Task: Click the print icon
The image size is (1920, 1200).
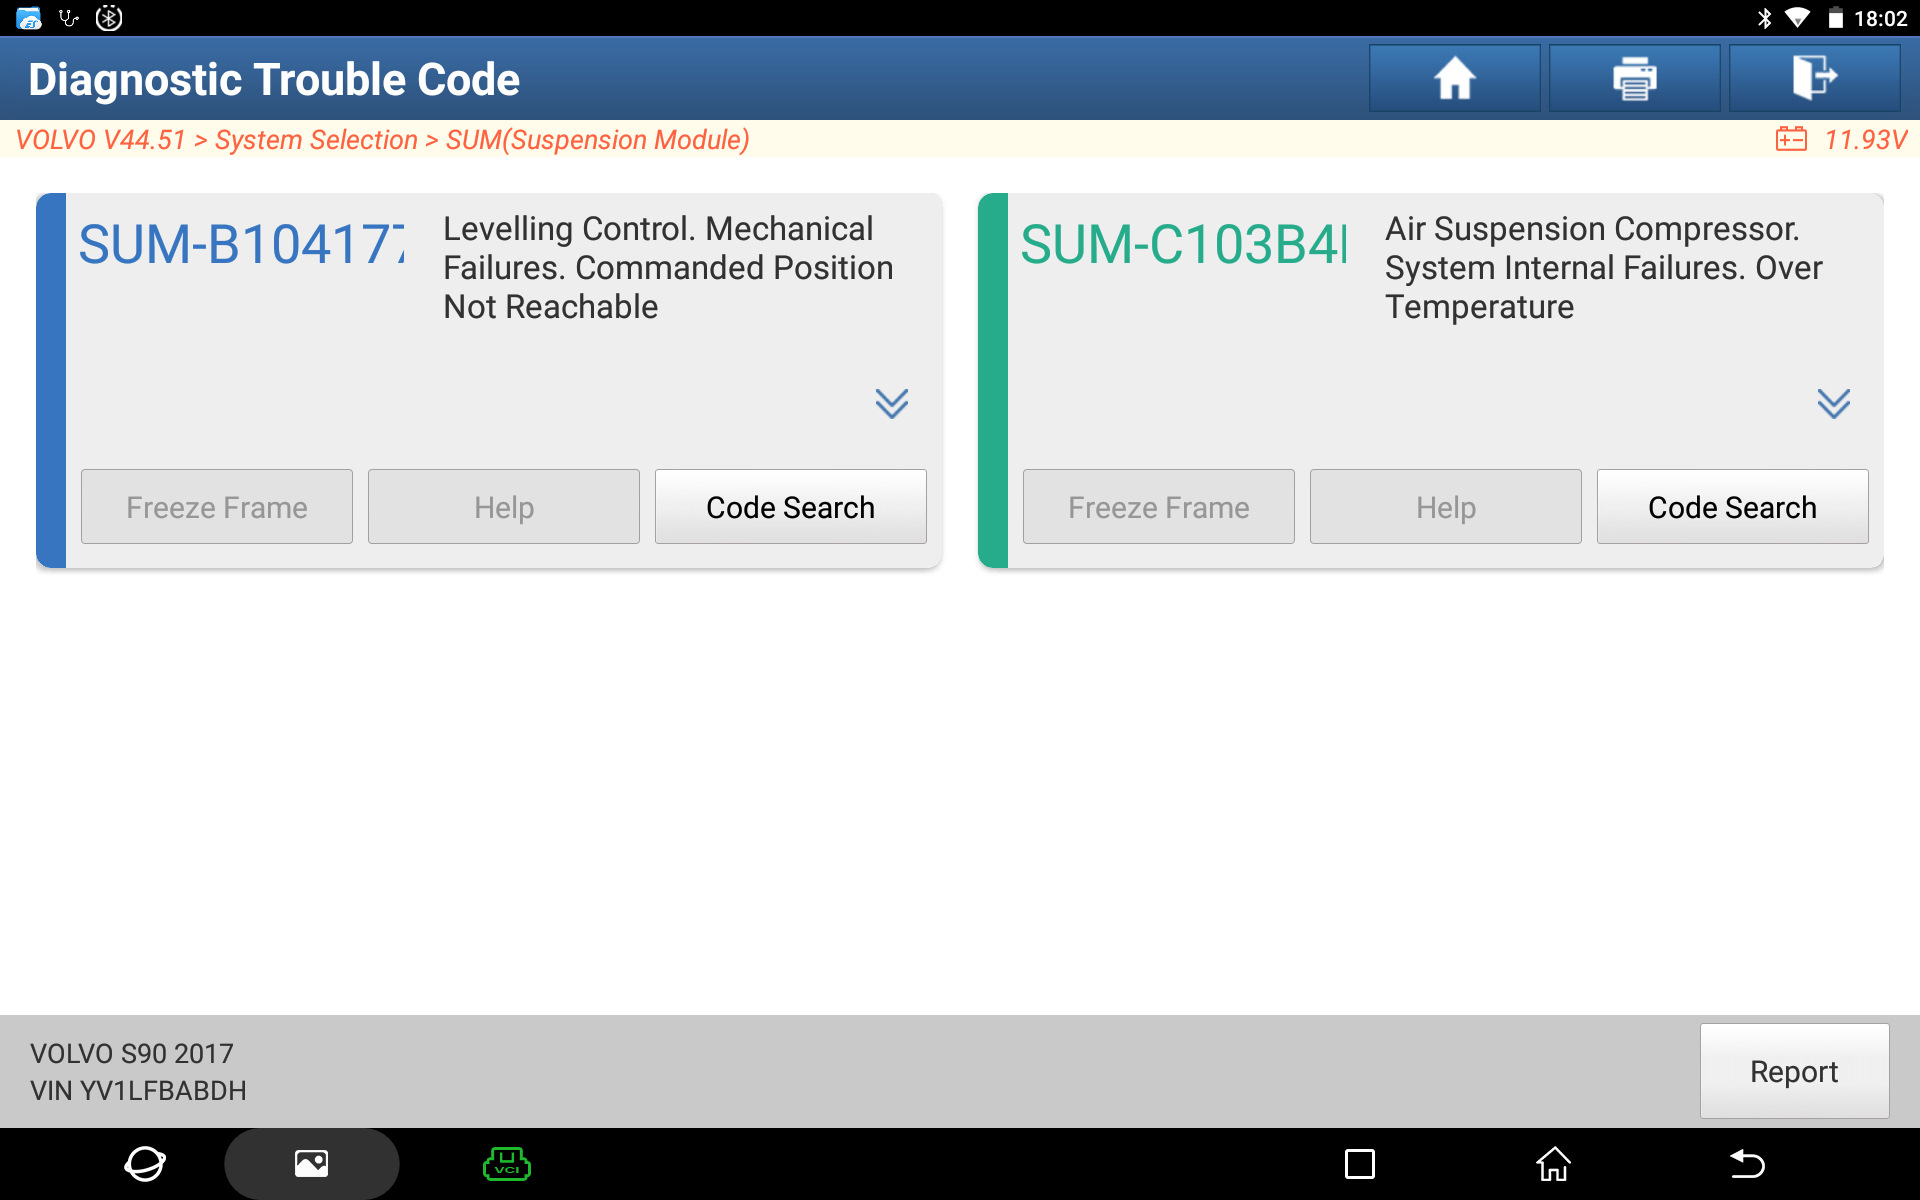Action: tap(1637, 79)
